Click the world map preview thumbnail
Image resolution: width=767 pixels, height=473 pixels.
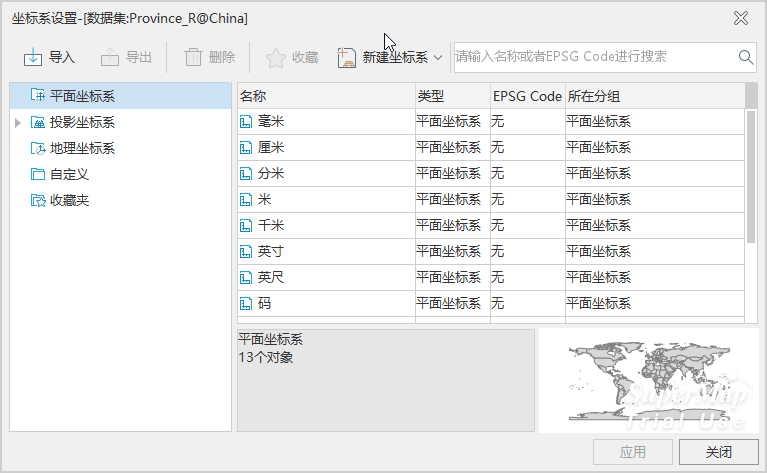pyautogui.click(x=647, y=380)
